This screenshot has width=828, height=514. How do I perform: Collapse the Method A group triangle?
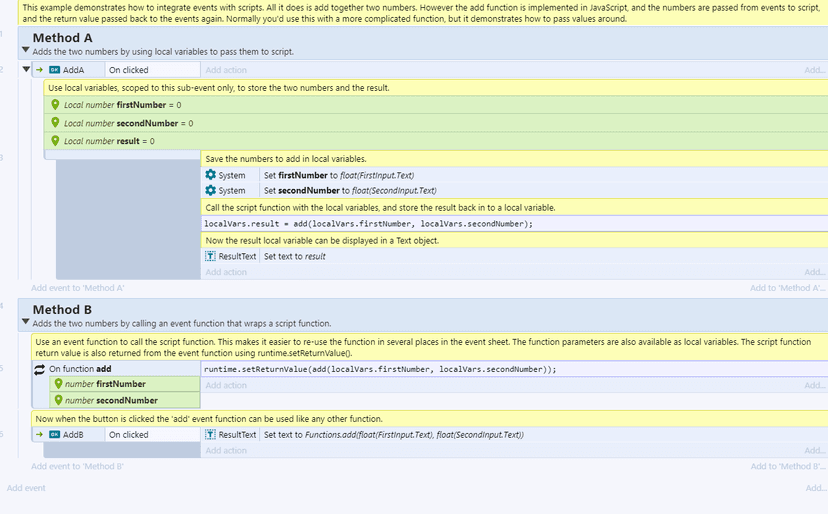(x=25, y=50)
